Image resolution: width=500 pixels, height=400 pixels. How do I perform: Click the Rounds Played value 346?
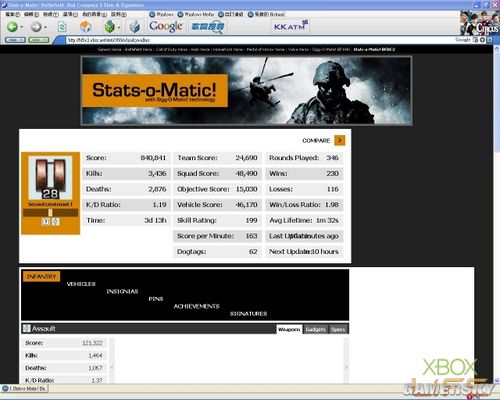[x=333, y=158]
